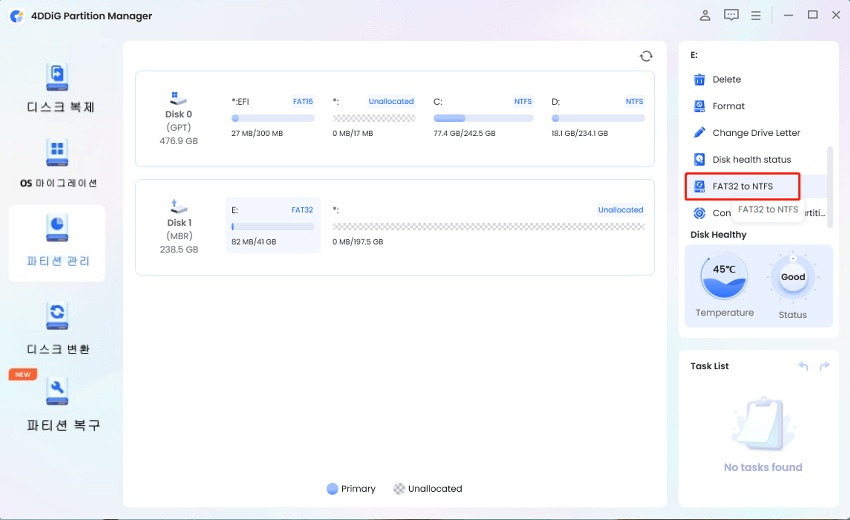Viewport: 850px width, 520px height.
Task: Select the 197.5 GB Unallocated space on Disk 1
Action: (x=488, y=225)
